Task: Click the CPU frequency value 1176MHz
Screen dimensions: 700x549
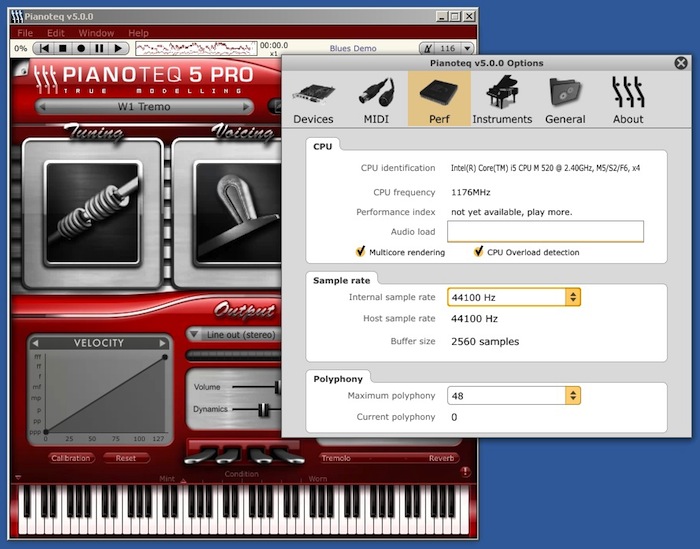Action: tap(471, 192)
